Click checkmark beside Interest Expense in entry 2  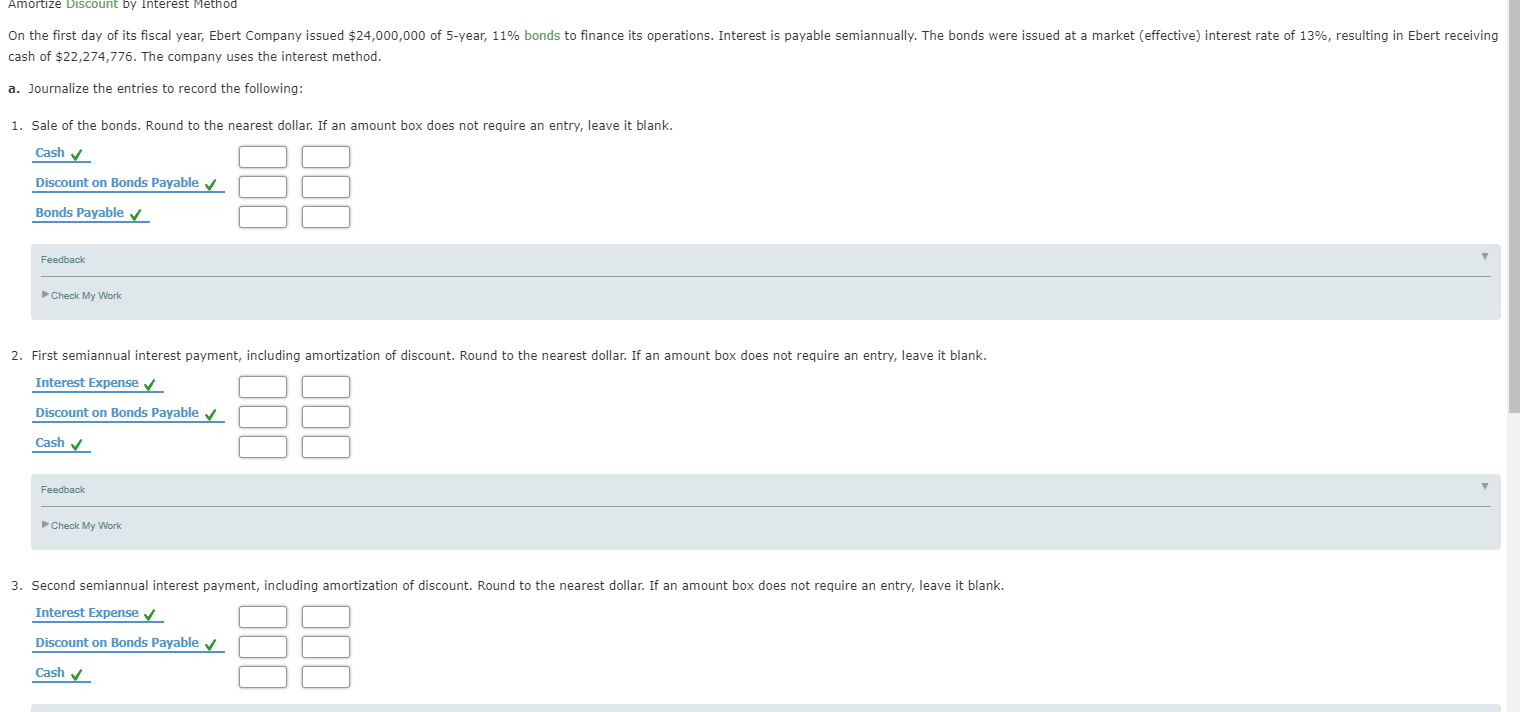151,383
